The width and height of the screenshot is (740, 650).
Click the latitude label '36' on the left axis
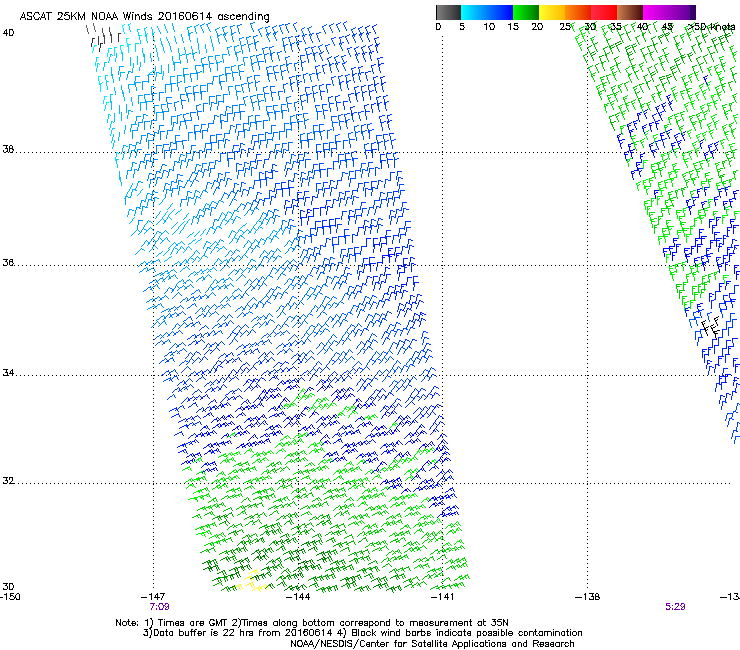(8, 262)
